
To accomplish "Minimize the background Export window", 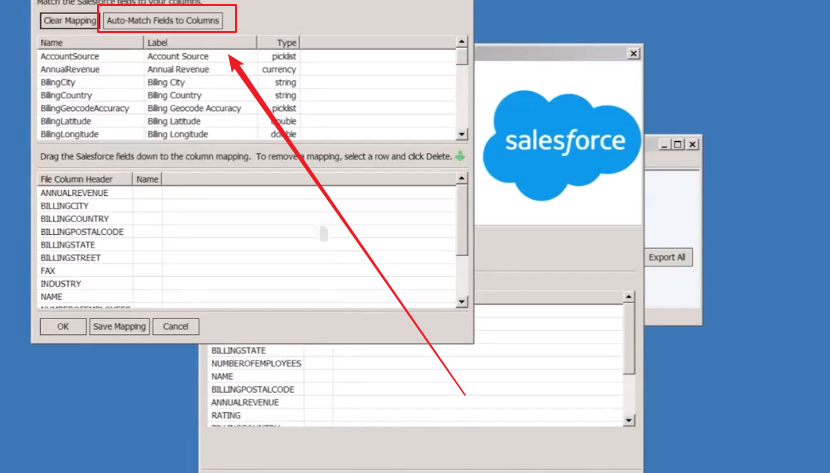I will (664, 144).
